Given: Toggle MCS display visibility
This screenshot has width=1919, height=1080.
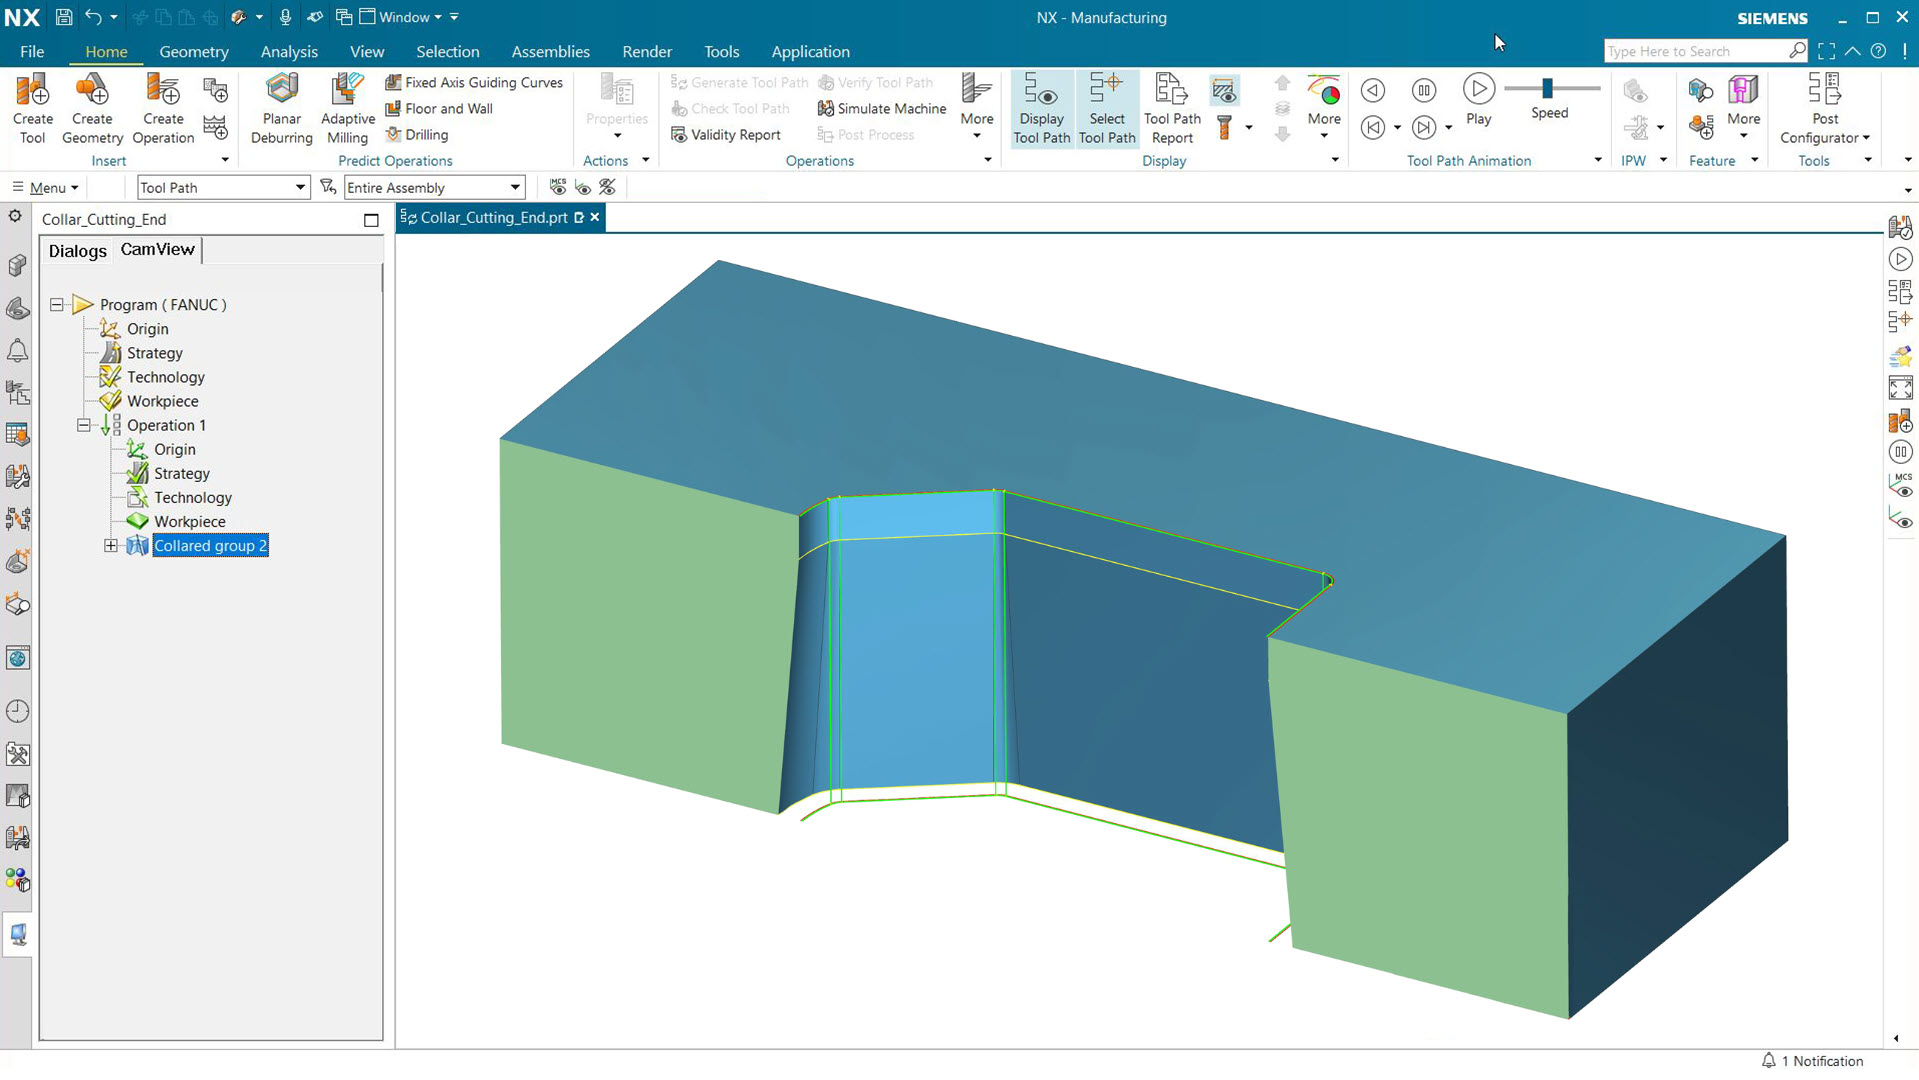Looking at the screenshot, I should (557, 187).
